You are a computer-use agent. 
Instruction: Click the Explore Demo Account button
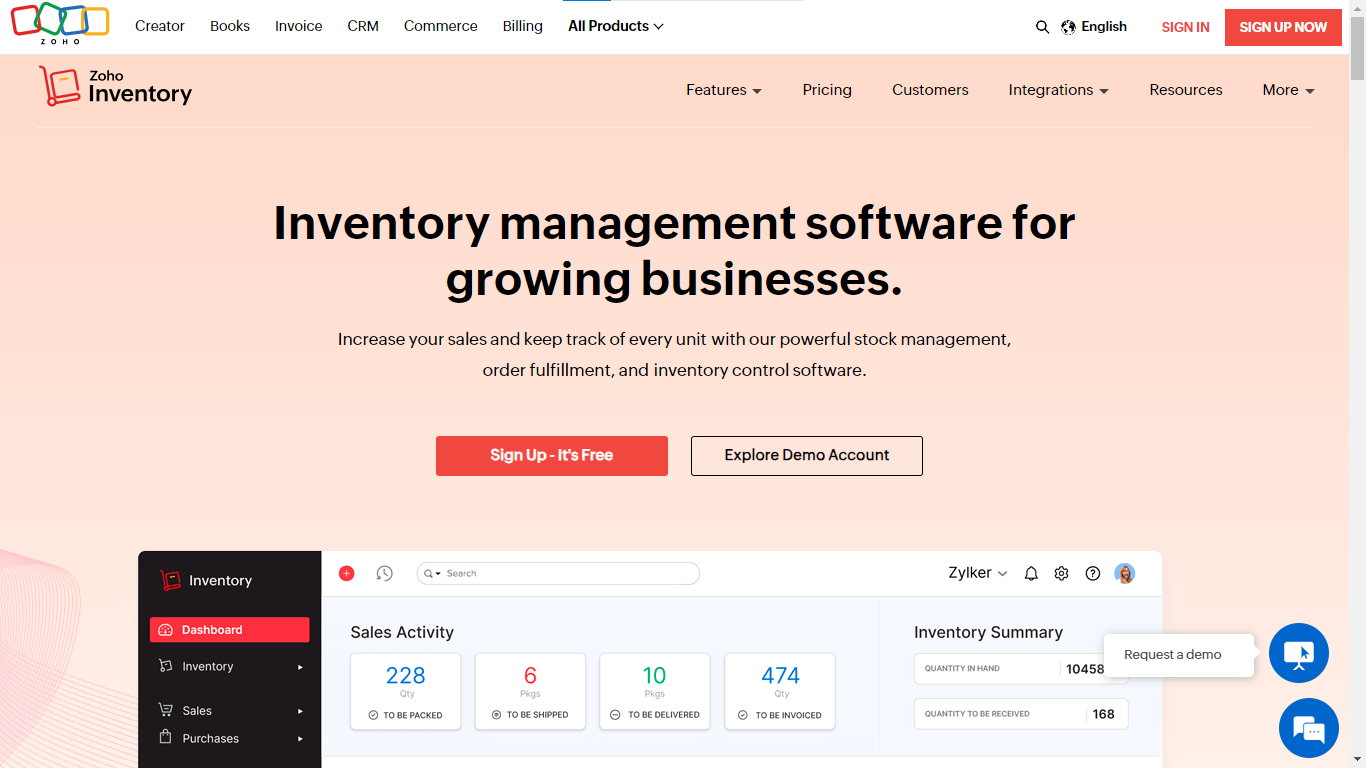point(806,455)
